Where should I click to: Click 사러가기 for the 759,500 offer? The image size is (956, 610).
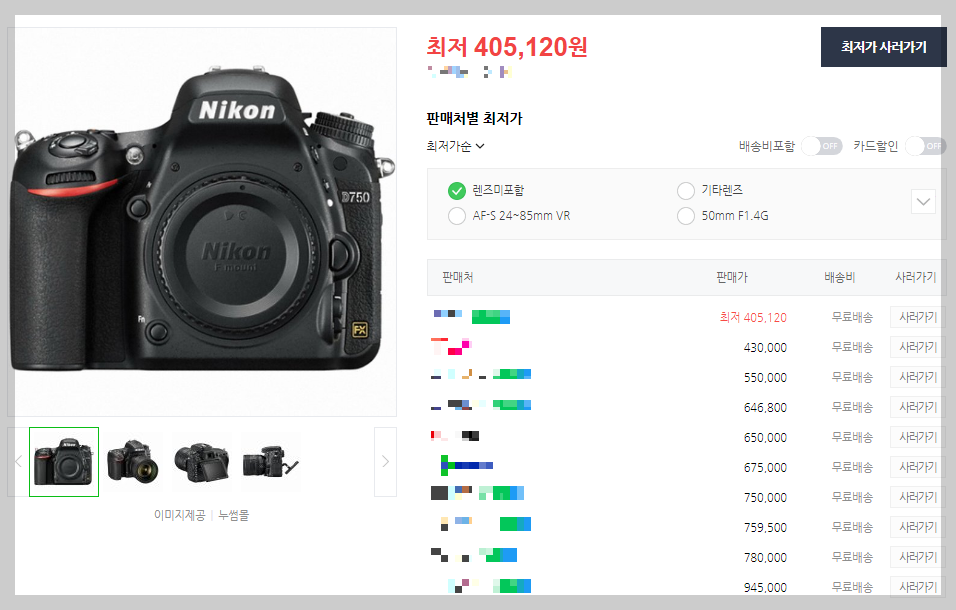[918, 527]
